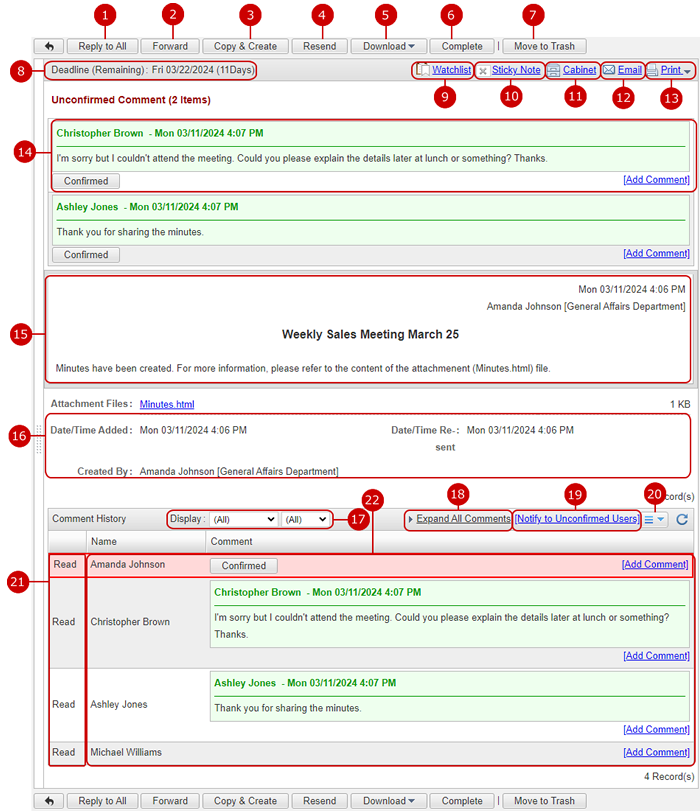Click bottom Reply to All button
The width and height of the screenshot is (700, 811).
pyautogui.click(x=102, y=801)
